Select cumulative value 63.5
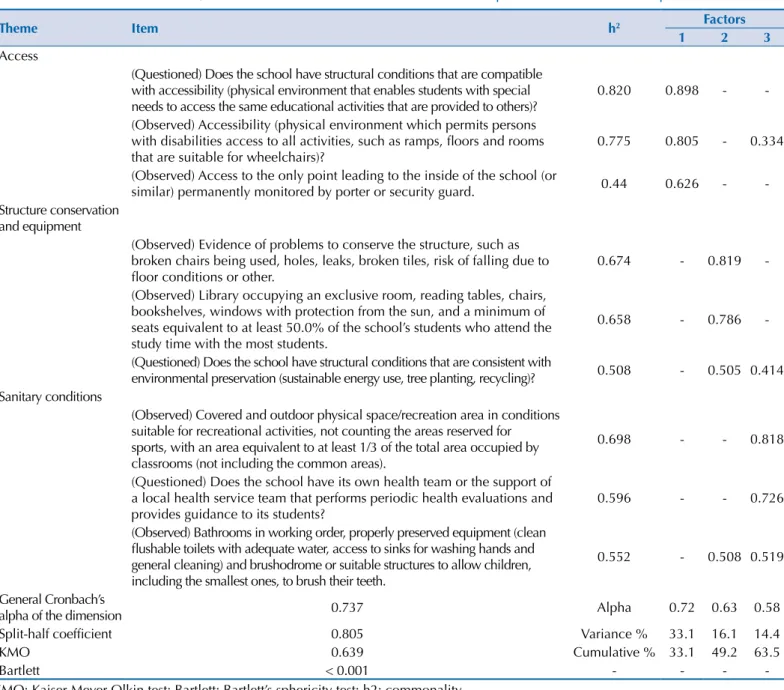The image size is (784, 690). click(x=766, y=652)
